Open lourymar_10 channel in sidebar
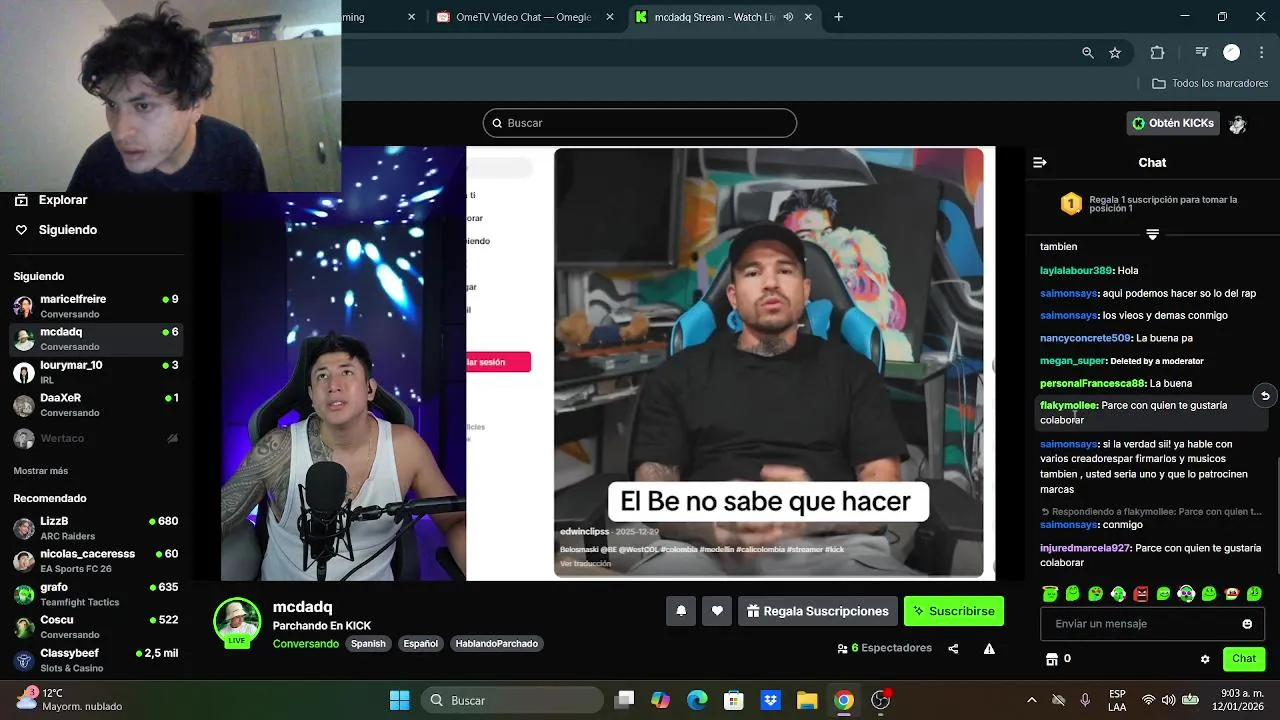This screenshot has height=720, width=1280. [96, 372]
